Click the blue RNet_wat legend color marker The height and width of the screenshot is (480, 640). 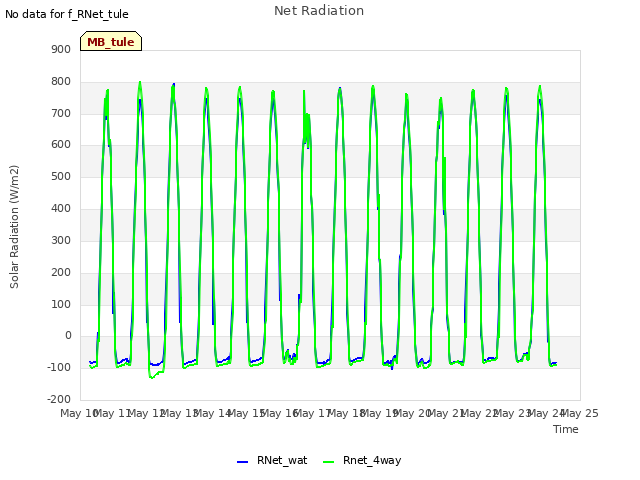(242, 462)
